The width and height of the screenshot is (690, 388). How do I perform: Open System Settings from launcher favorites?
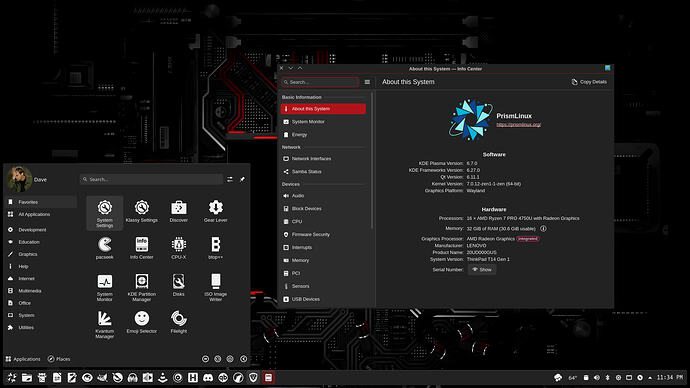point(105,213)
